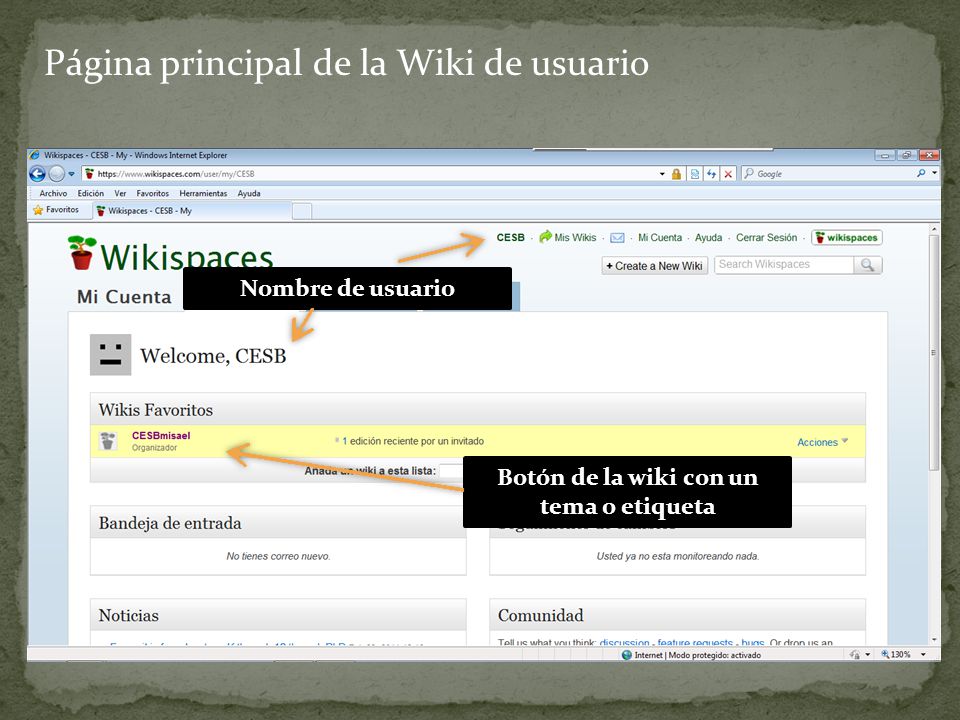Screen dimensions: 960x720
Task: Click the CESBmisael wiki plant icon
Action: click(108, 441)
